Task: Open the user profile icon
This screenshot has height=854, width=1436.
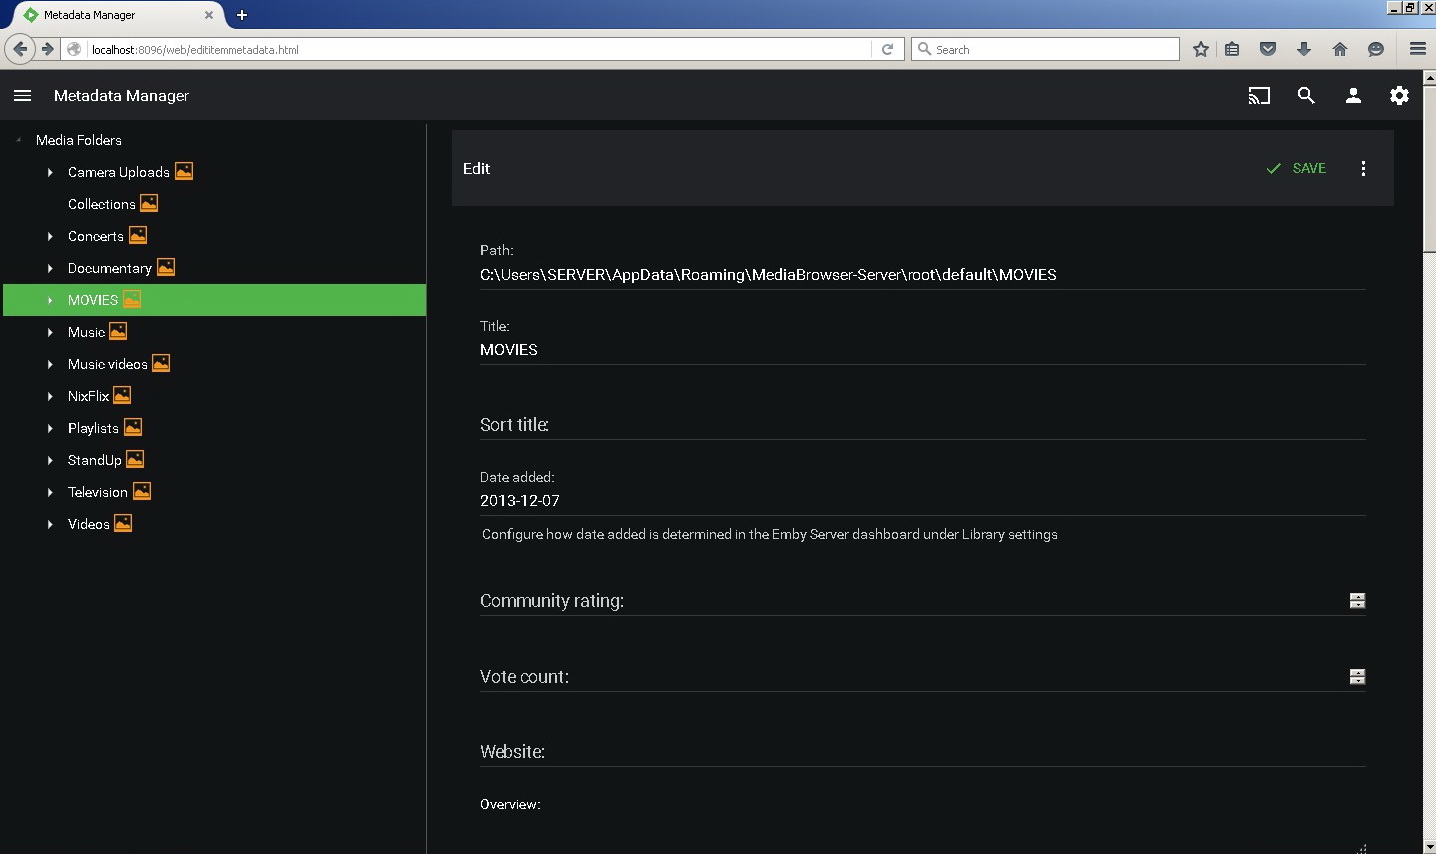Action: click(x=1353, y=96)
